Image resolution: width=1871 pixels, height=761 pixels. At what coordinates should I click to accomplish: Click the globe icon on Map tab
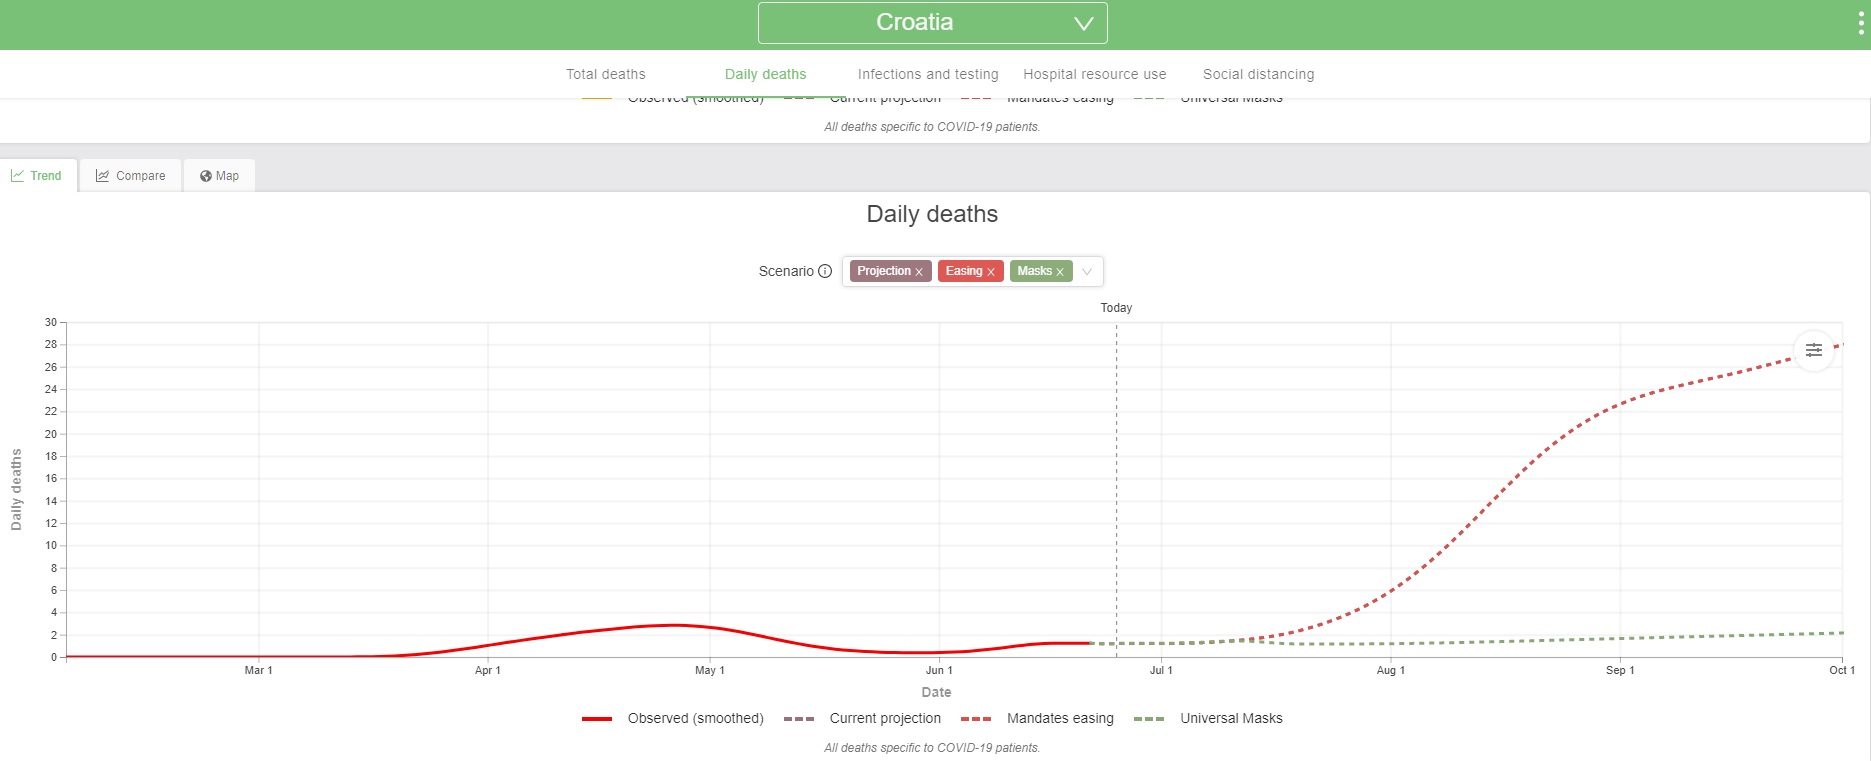click(205, 176)
